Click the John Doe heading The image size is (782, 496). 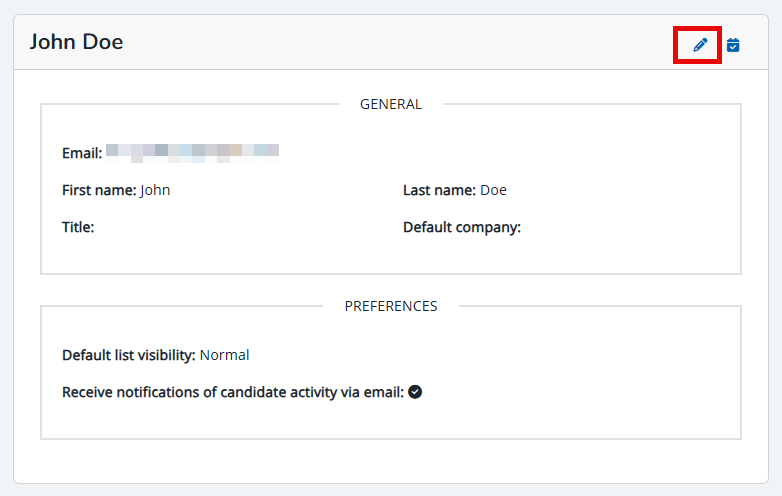[x=76, y=42]
